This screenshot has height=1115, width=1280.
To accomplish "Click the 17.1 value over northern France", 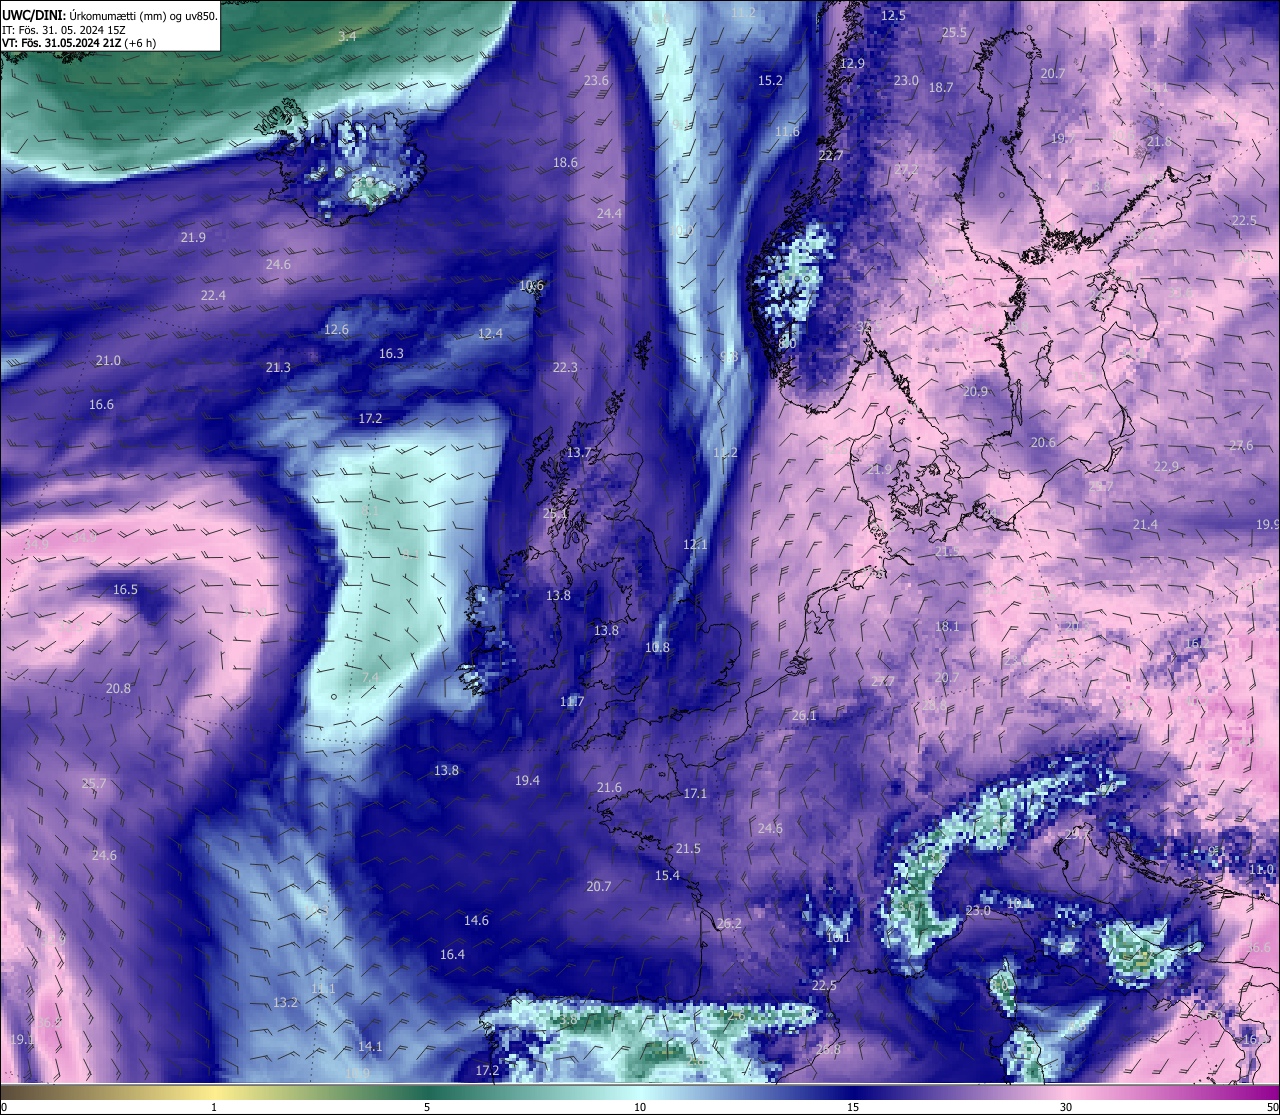I will (x=695, y=794).
